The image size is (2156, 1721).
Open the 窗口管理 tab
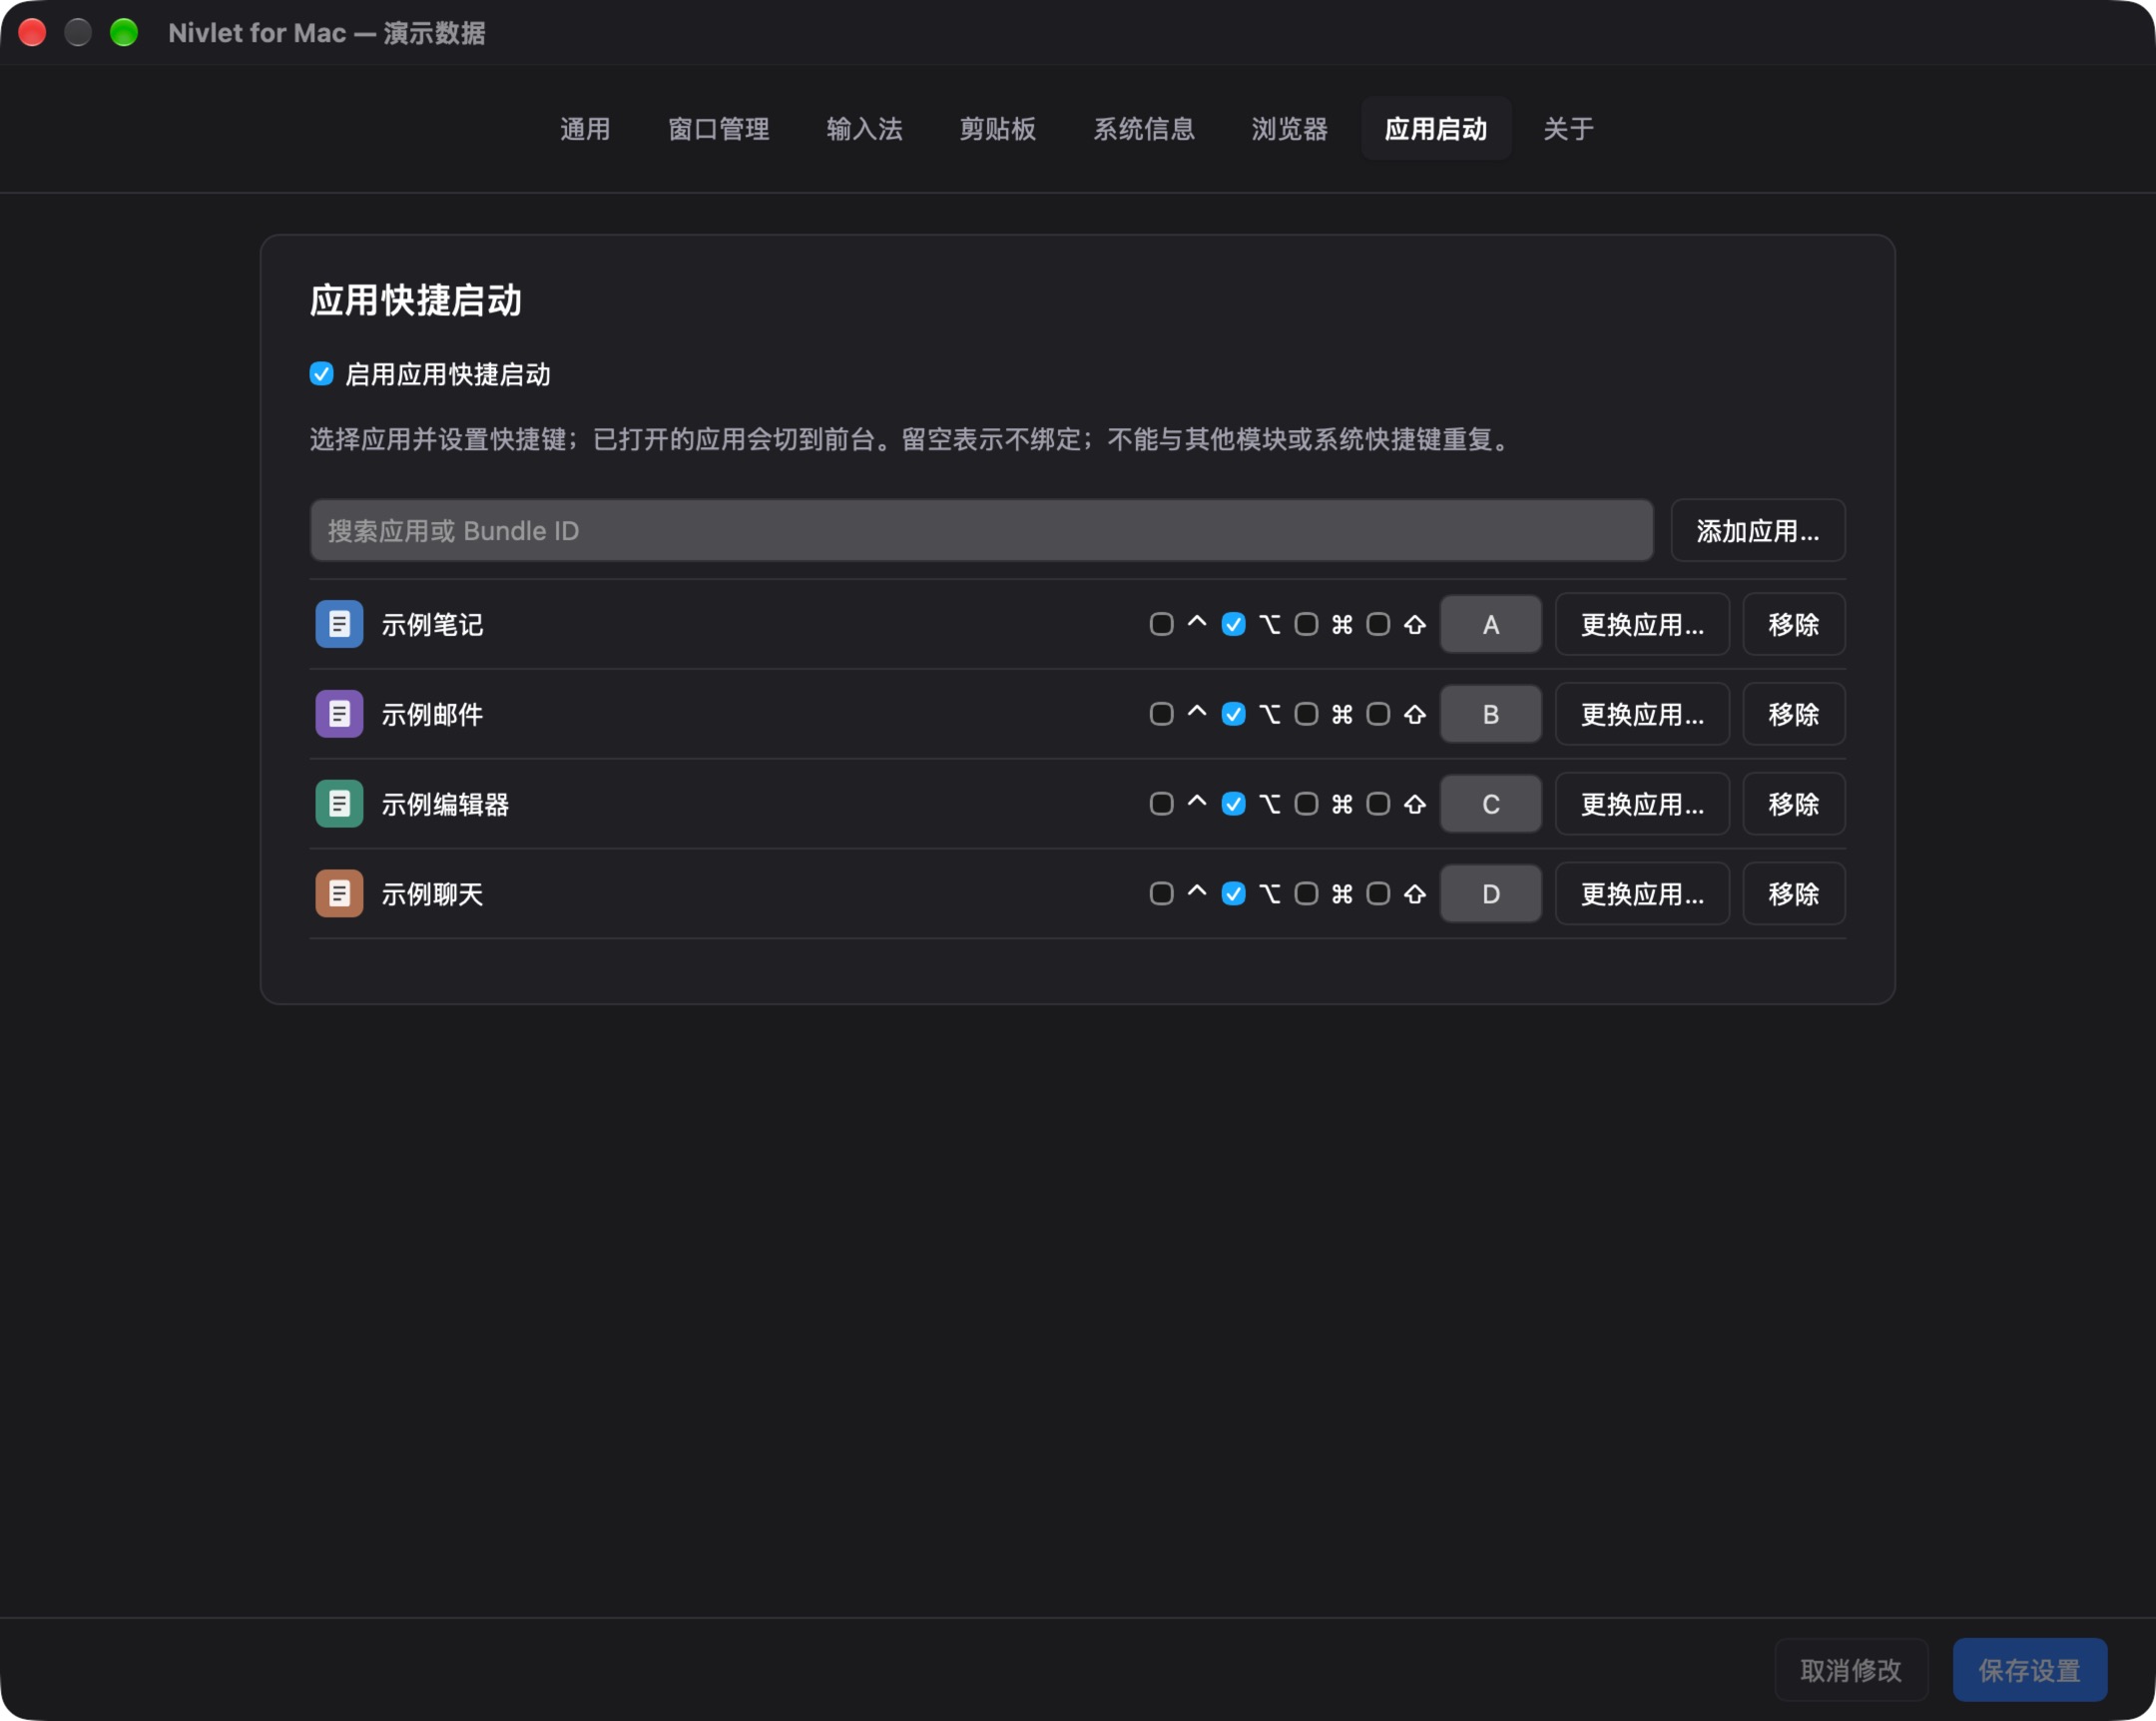718,129
